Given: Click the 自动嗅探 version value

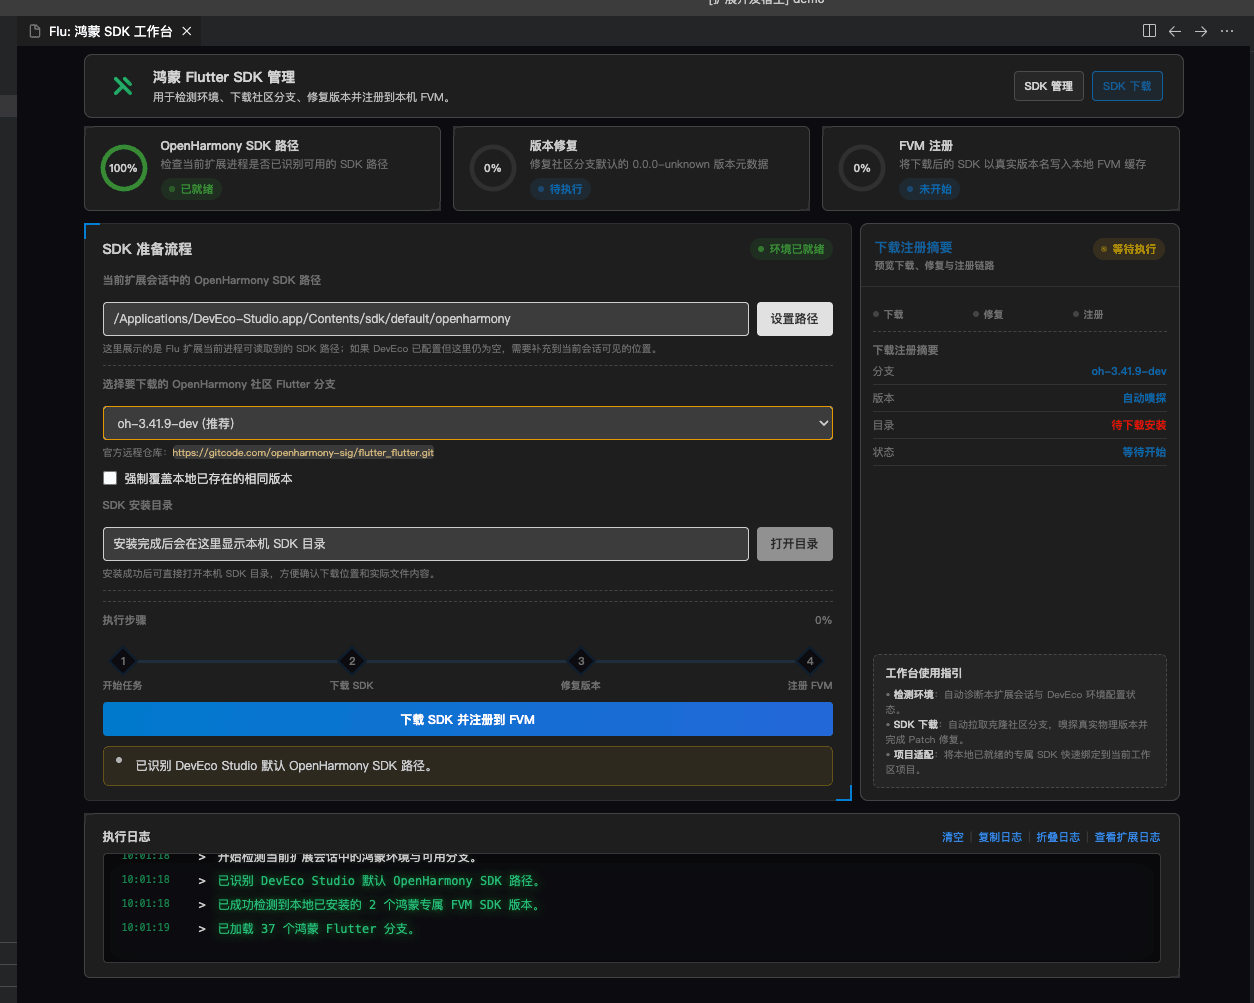Looking at the screenshot, I should click(1144, 398).
